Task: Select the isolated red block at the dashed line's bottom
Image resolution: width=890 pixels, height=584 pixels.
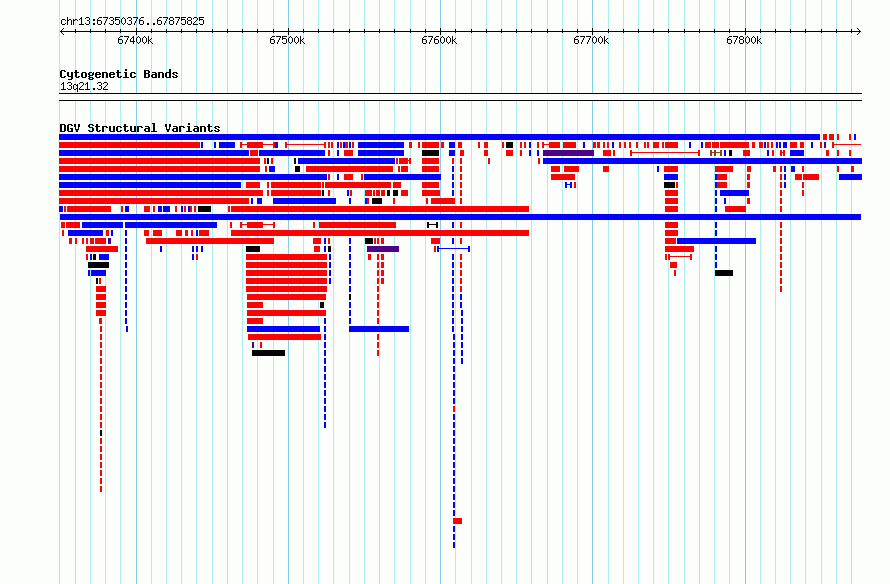Action: click(457, 521)
